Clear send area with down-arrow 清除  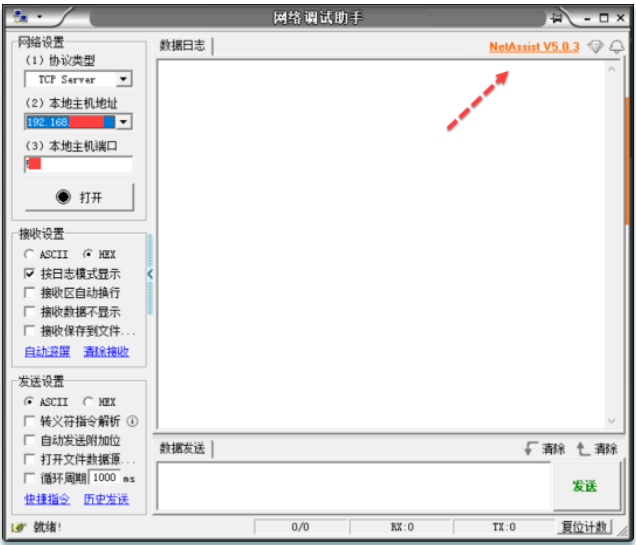[545, 449]
